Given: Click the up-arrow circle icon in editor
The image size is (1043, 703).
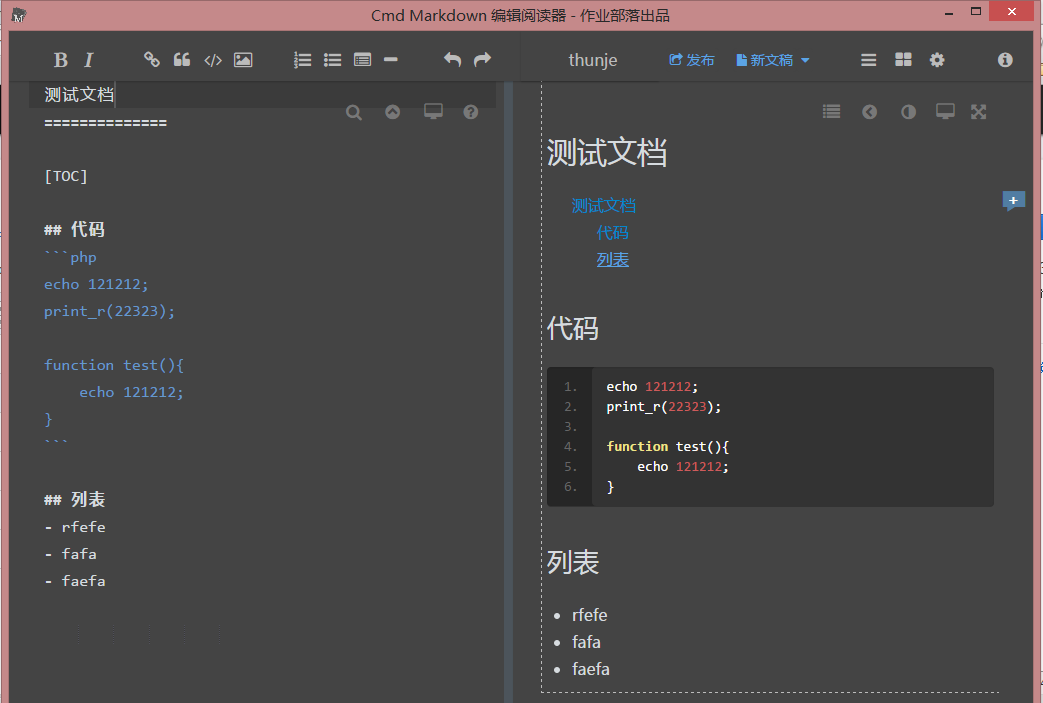Looking at the screenshot, I should [392, 112].
